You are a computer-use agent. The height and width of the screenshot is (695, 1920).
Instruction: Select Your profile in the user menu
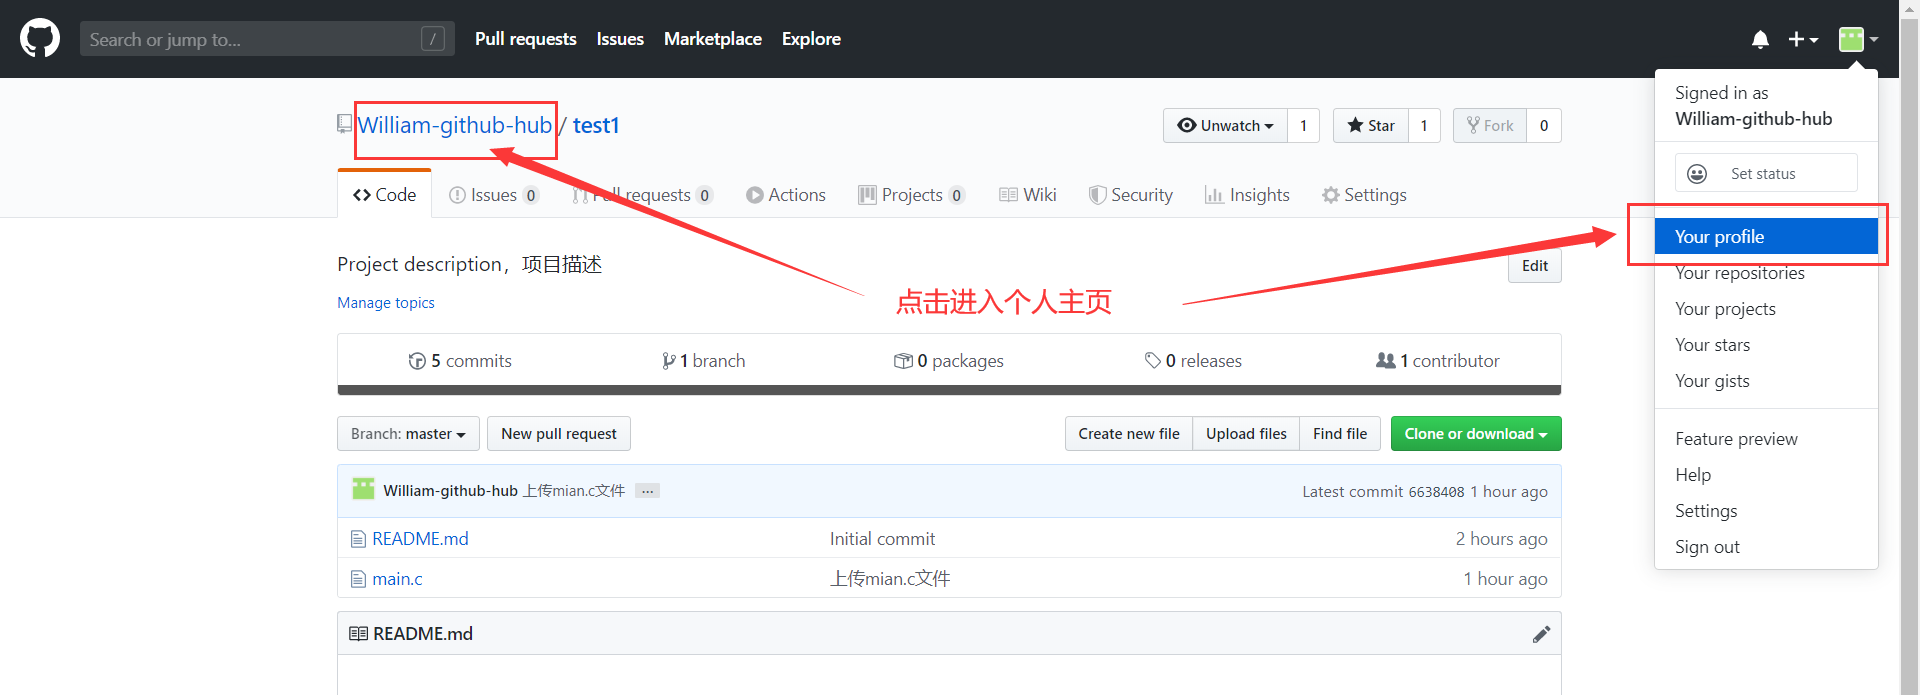tap(1766, 237)
